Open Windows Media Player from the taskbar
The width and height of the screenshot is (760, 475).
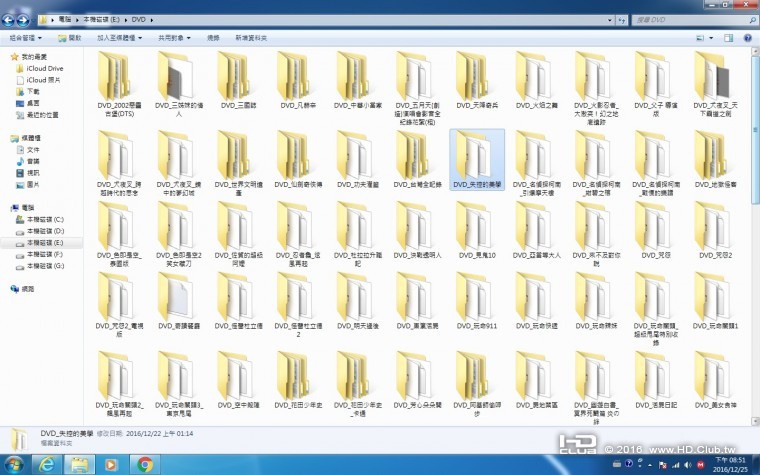[111, 464]
